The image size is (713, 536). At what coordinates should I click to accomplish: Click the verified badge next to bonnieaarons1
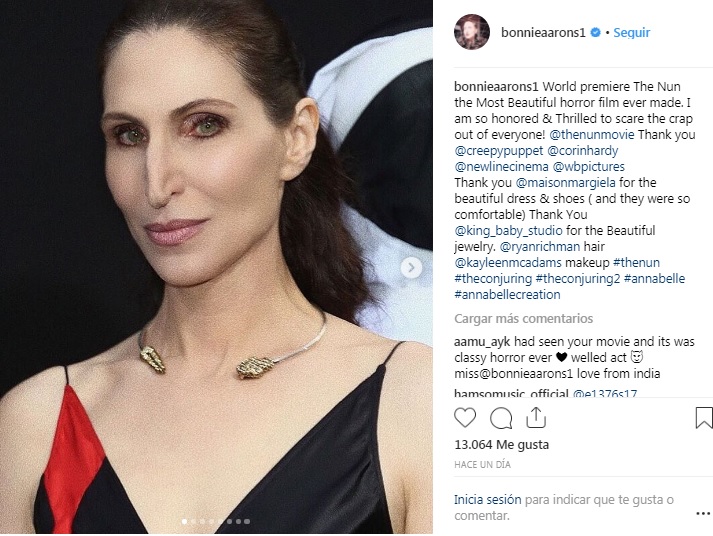(595, 33)
